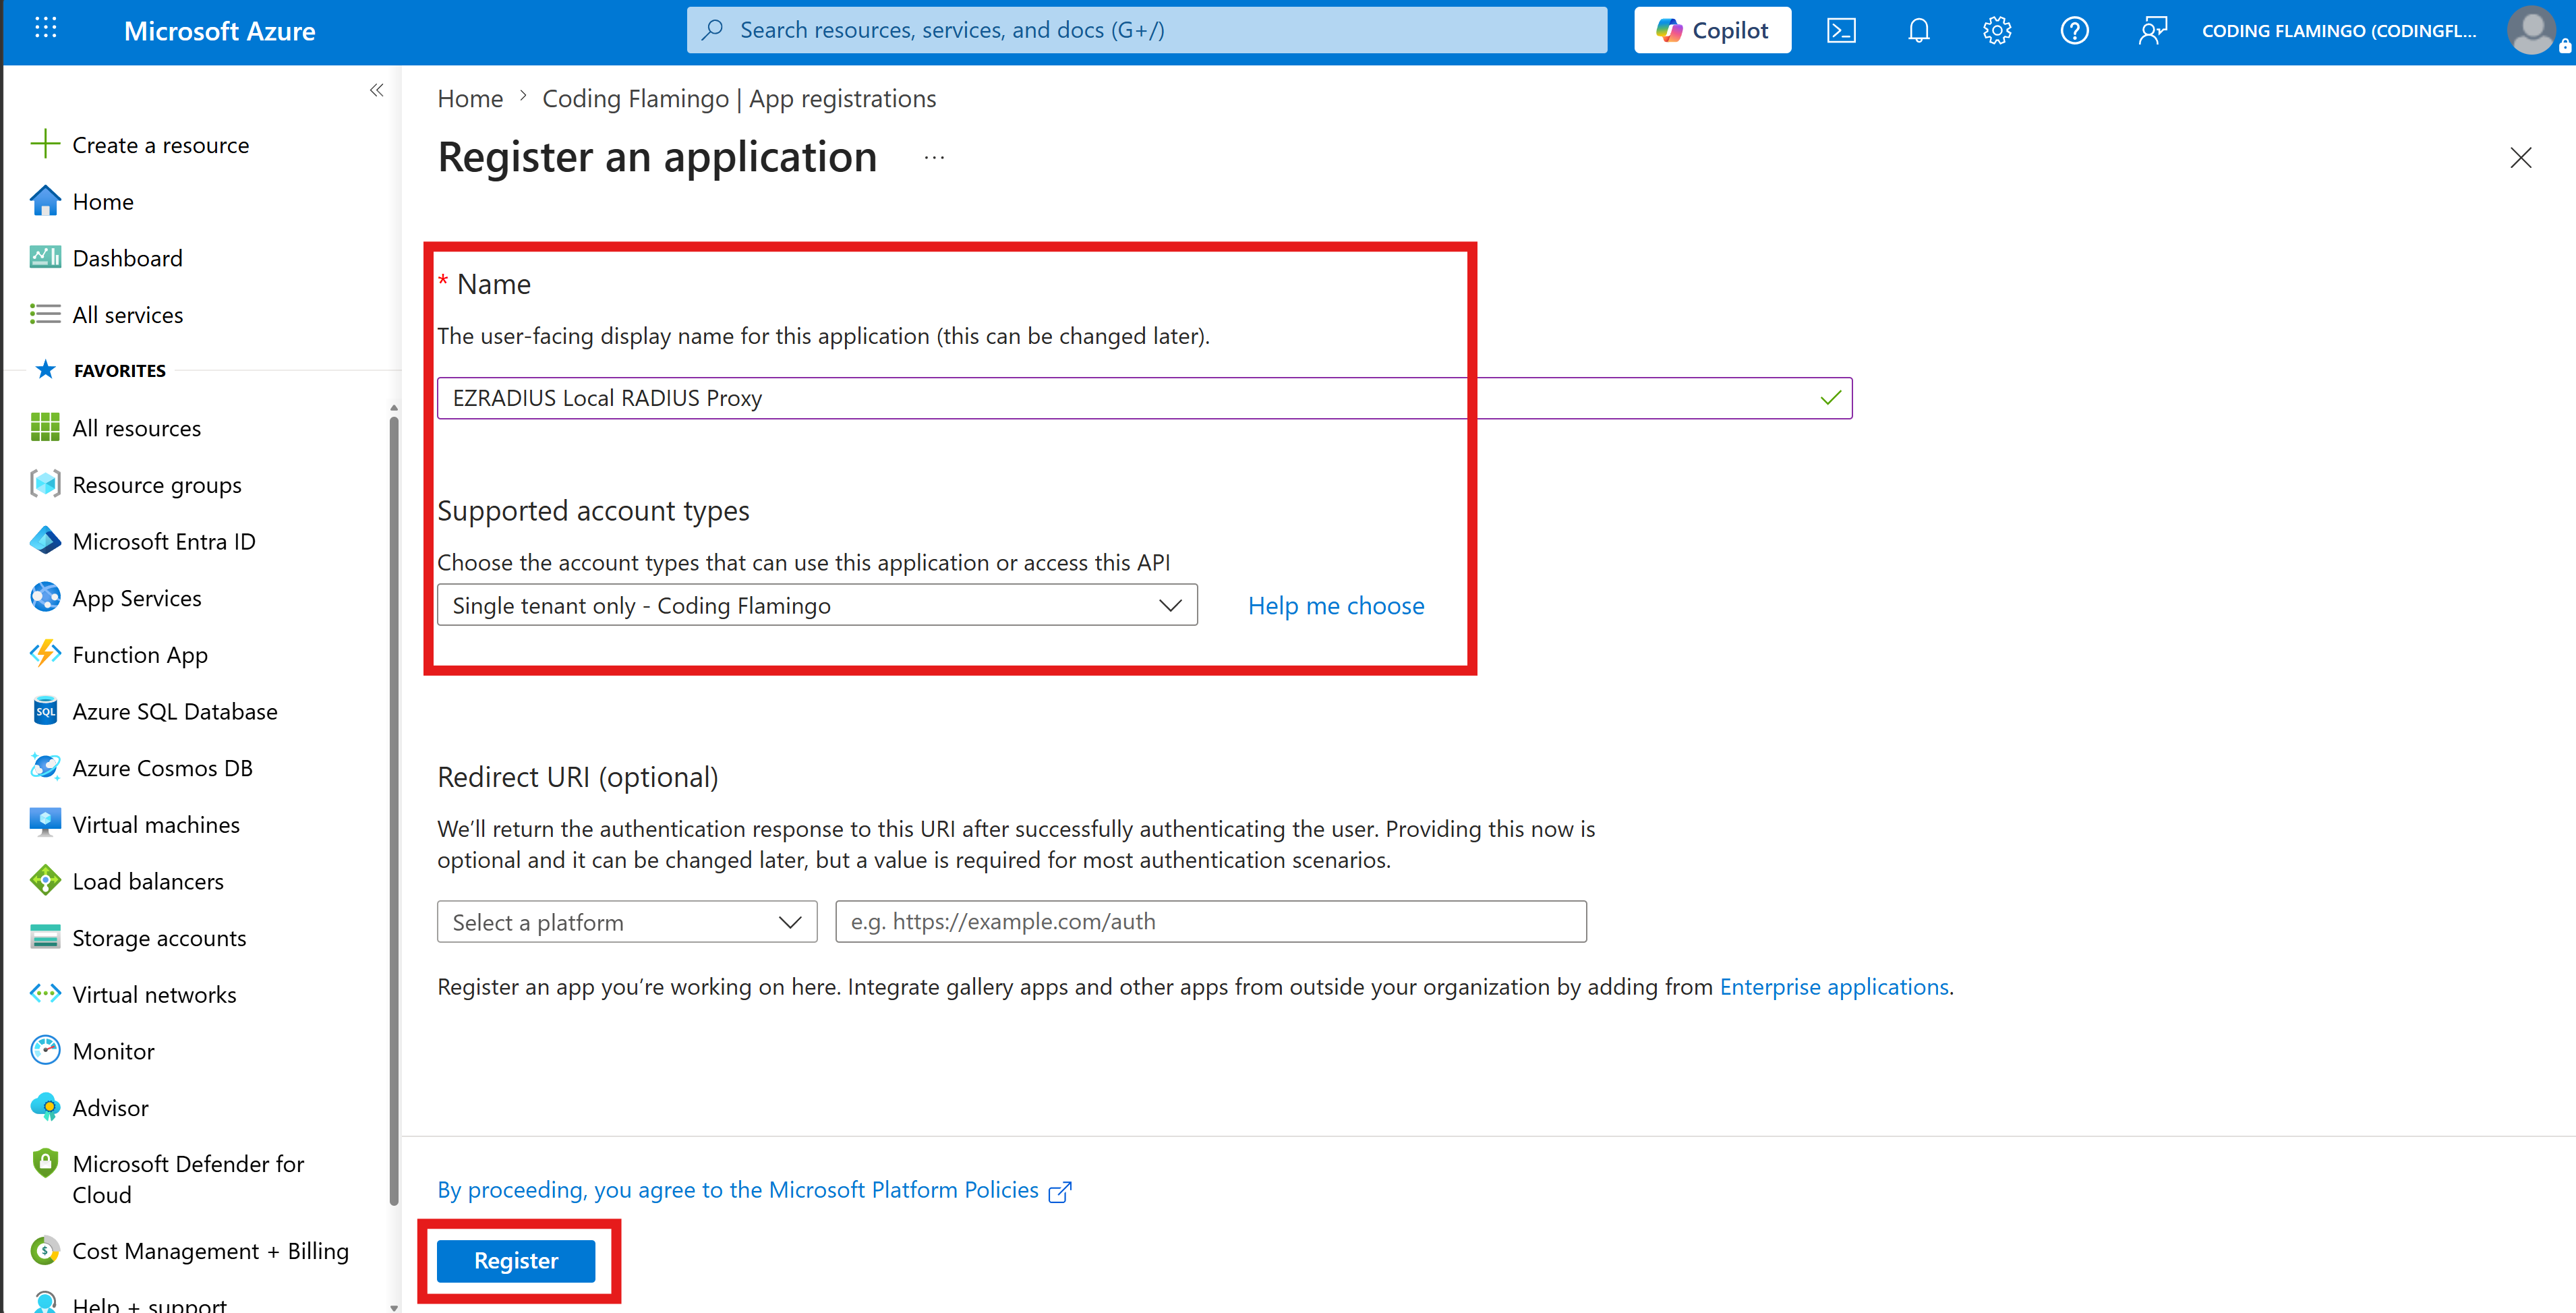Close the Register an application pane
Viewport: 2576px width, 1313px height.
point(2521,158)
